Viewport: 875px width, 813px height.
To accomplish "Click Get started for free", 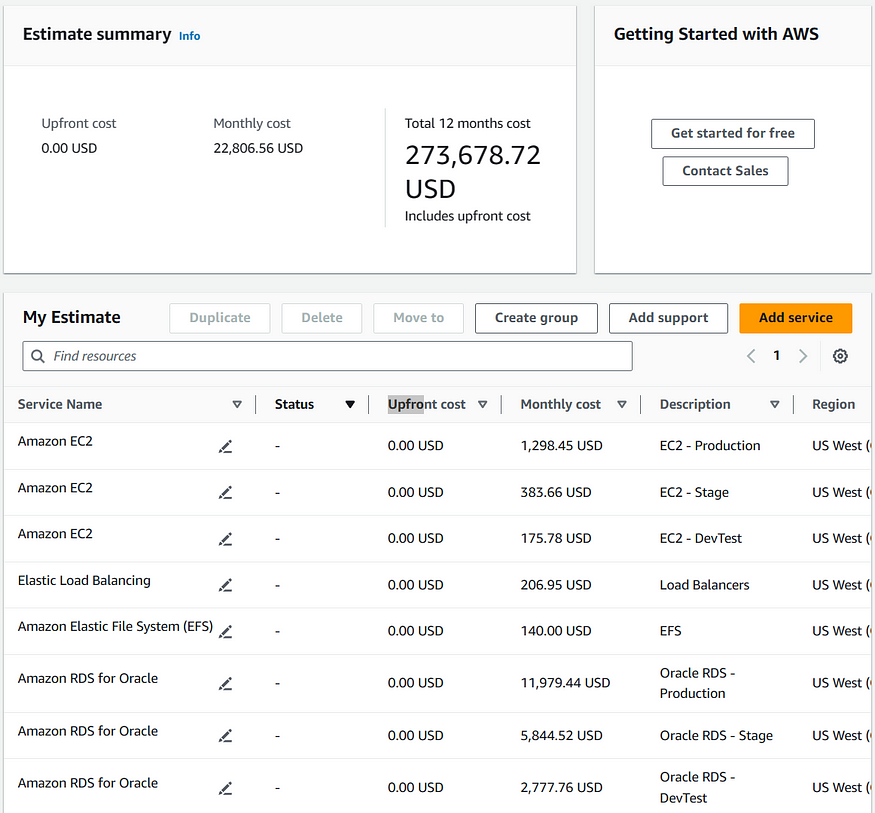I will pyautogui.click(x=733, y=133).
